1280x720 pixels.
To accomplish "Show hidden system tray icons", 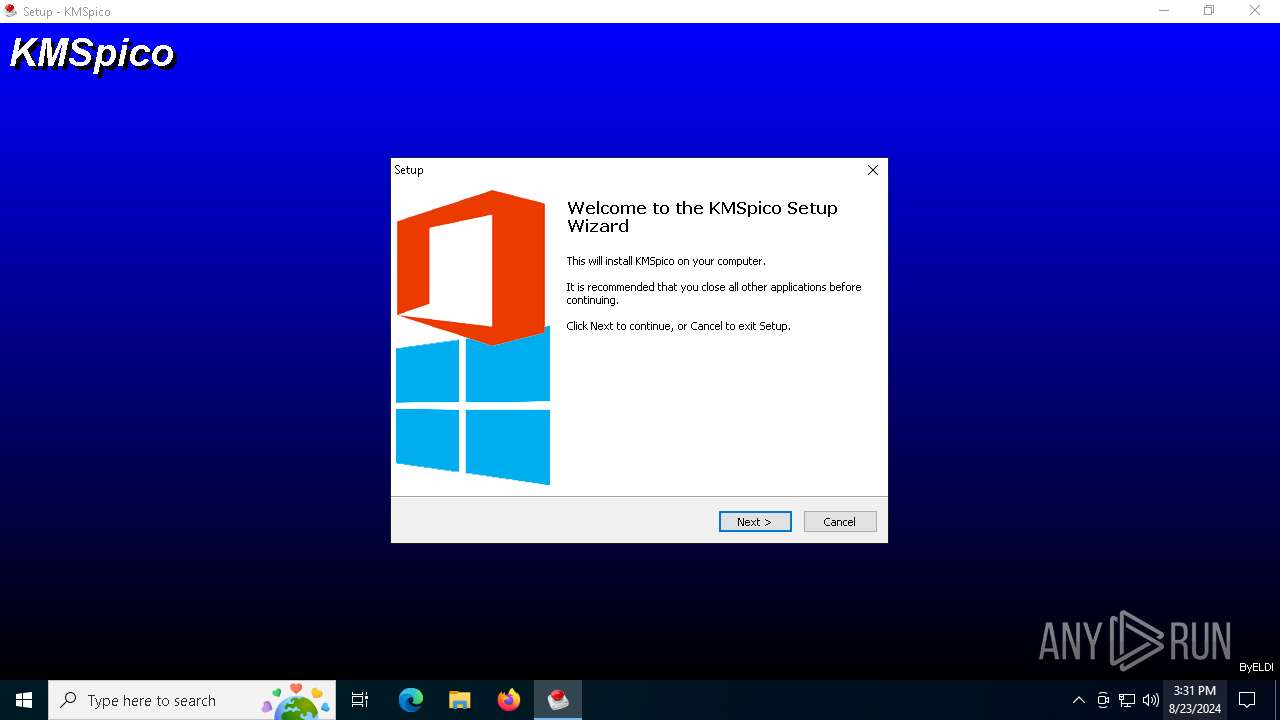I will pyautogui.click(x=1078, y=700).
